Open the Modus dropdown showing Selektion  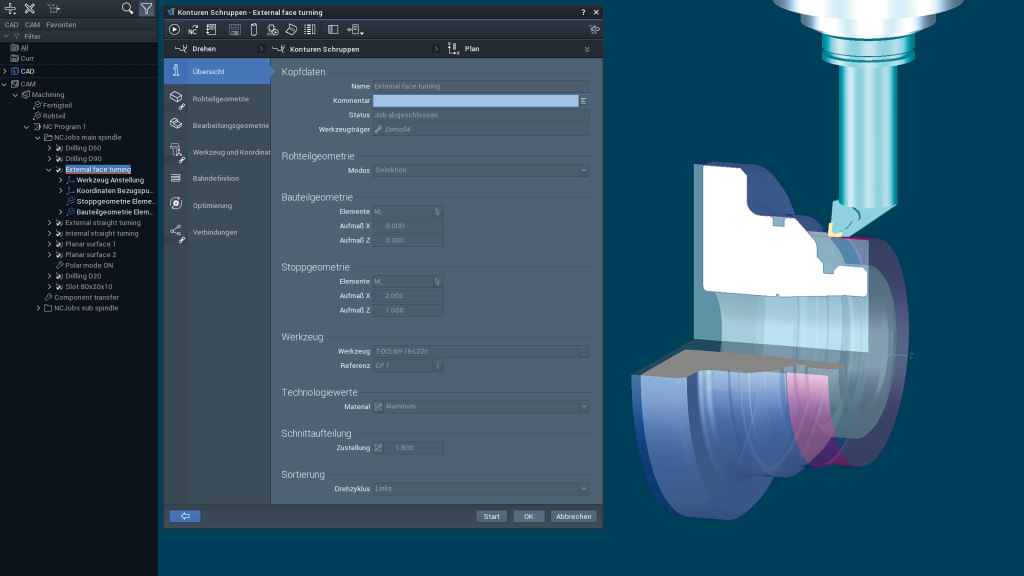pos(481,170)
